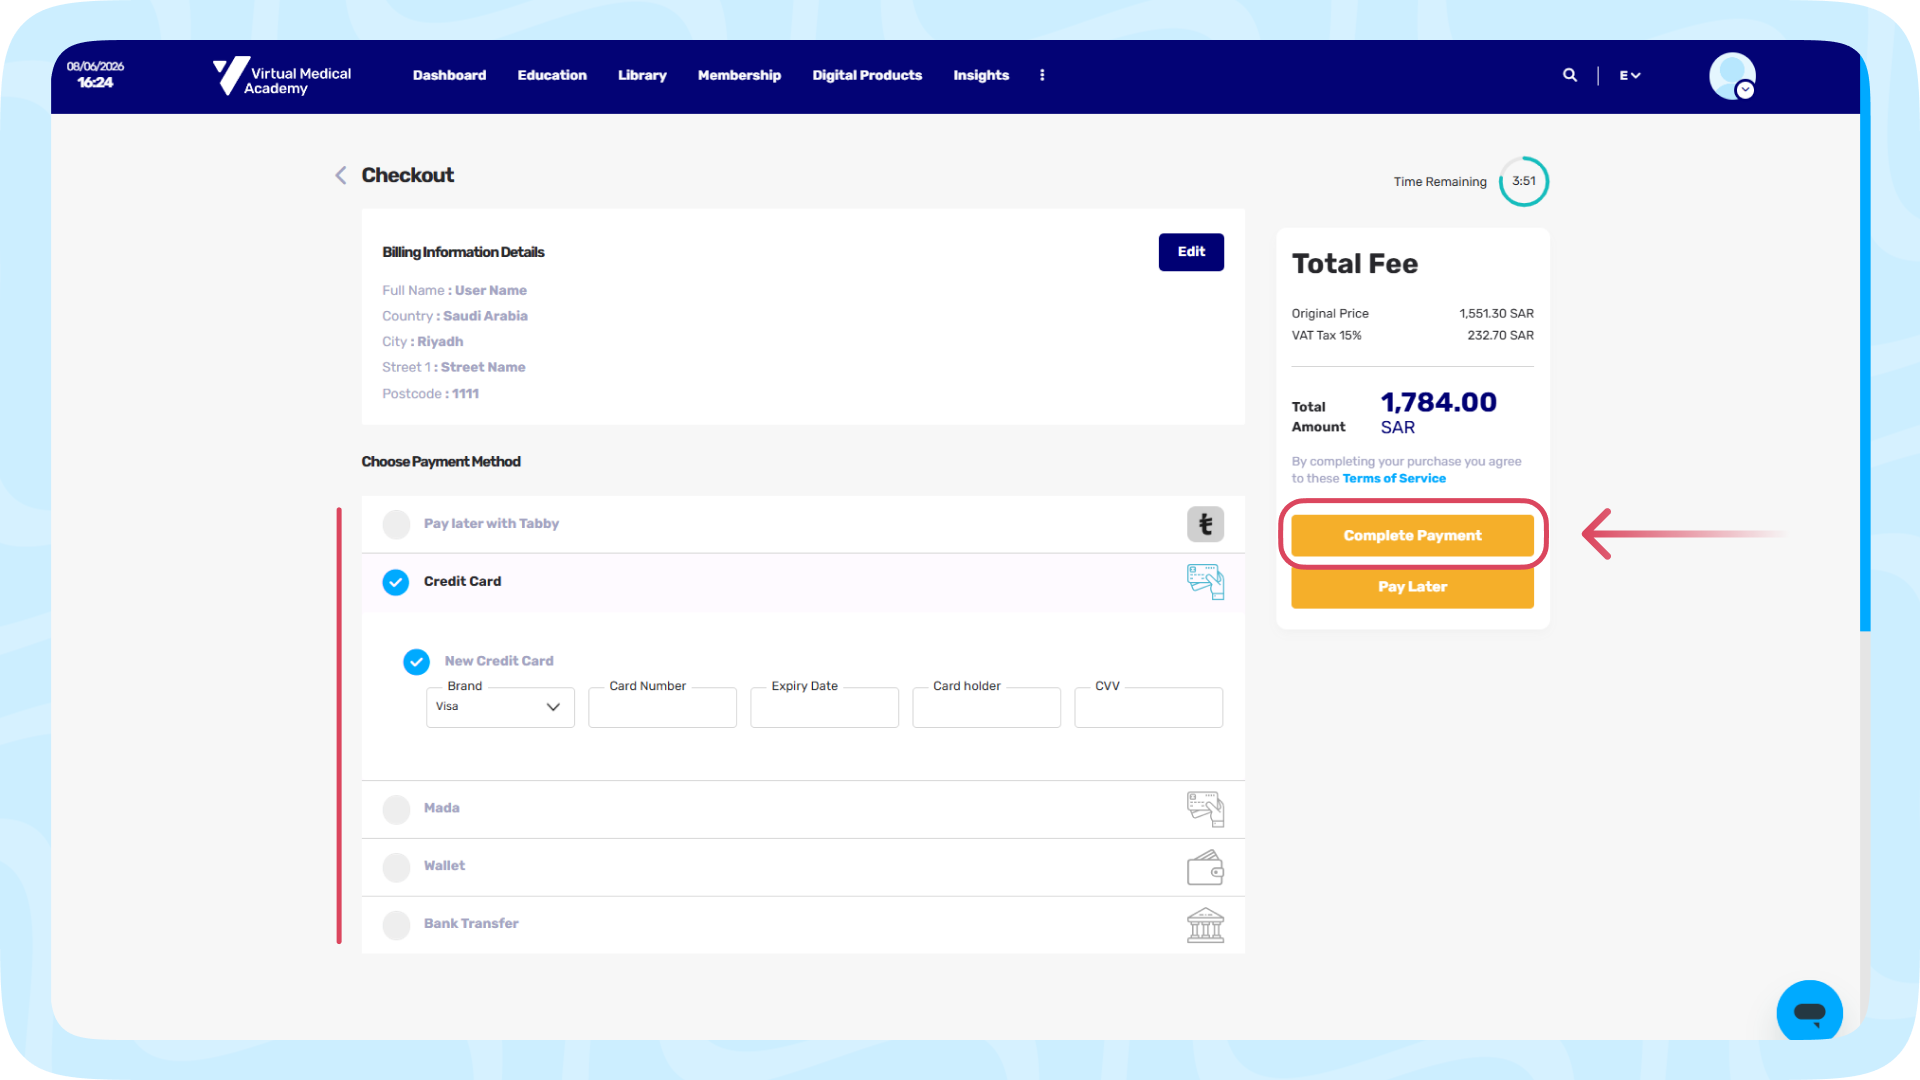Click the Credit Card hand icon

click(x=1205, y=581)
